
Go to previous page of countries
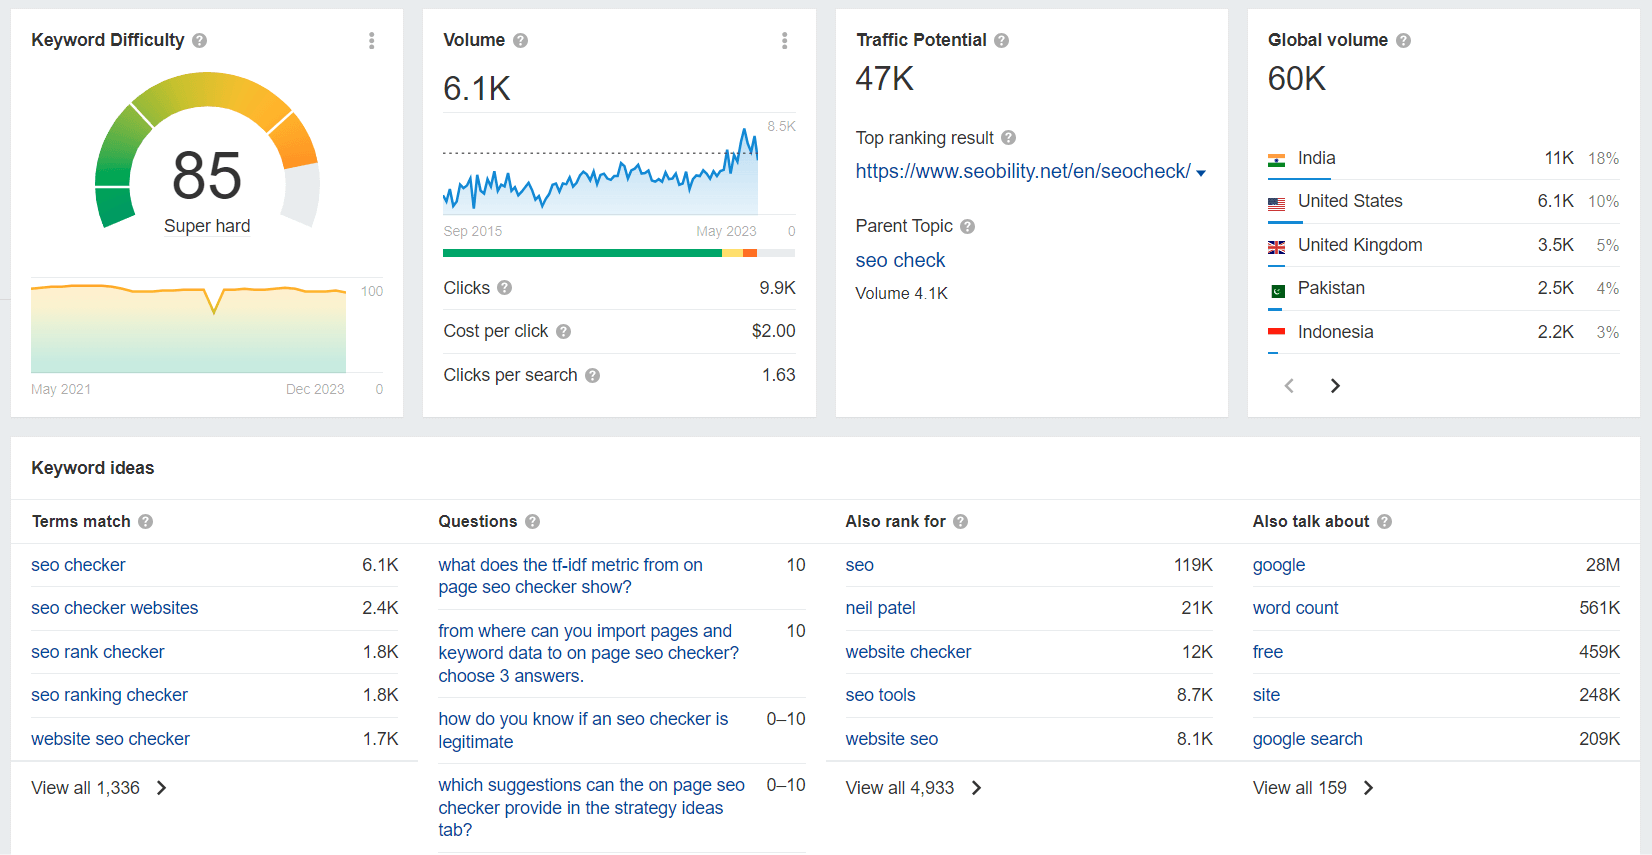click(1290, 386)
